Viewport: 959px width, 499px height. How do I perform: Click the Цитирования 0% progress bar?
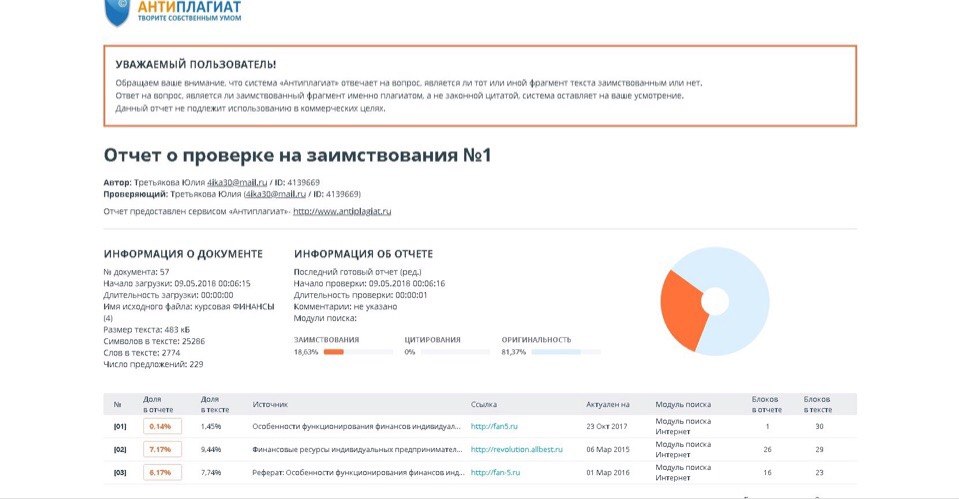[x=455, y=352]
